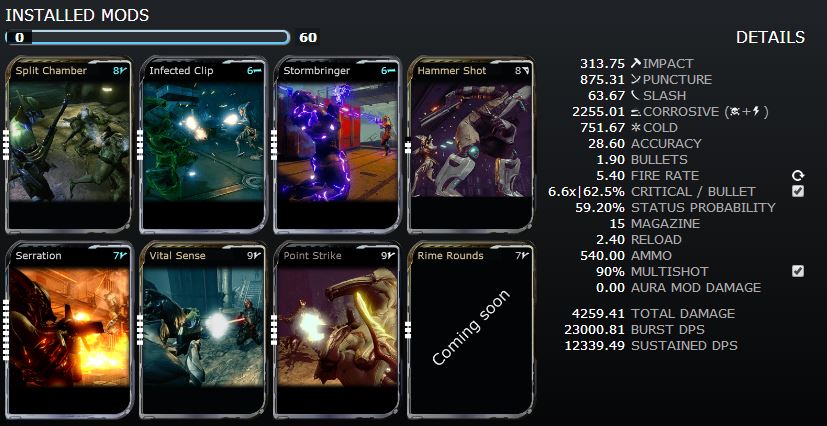Click the Rime Rounds rank pips
The image size is (827, 426).
[408, 330]
